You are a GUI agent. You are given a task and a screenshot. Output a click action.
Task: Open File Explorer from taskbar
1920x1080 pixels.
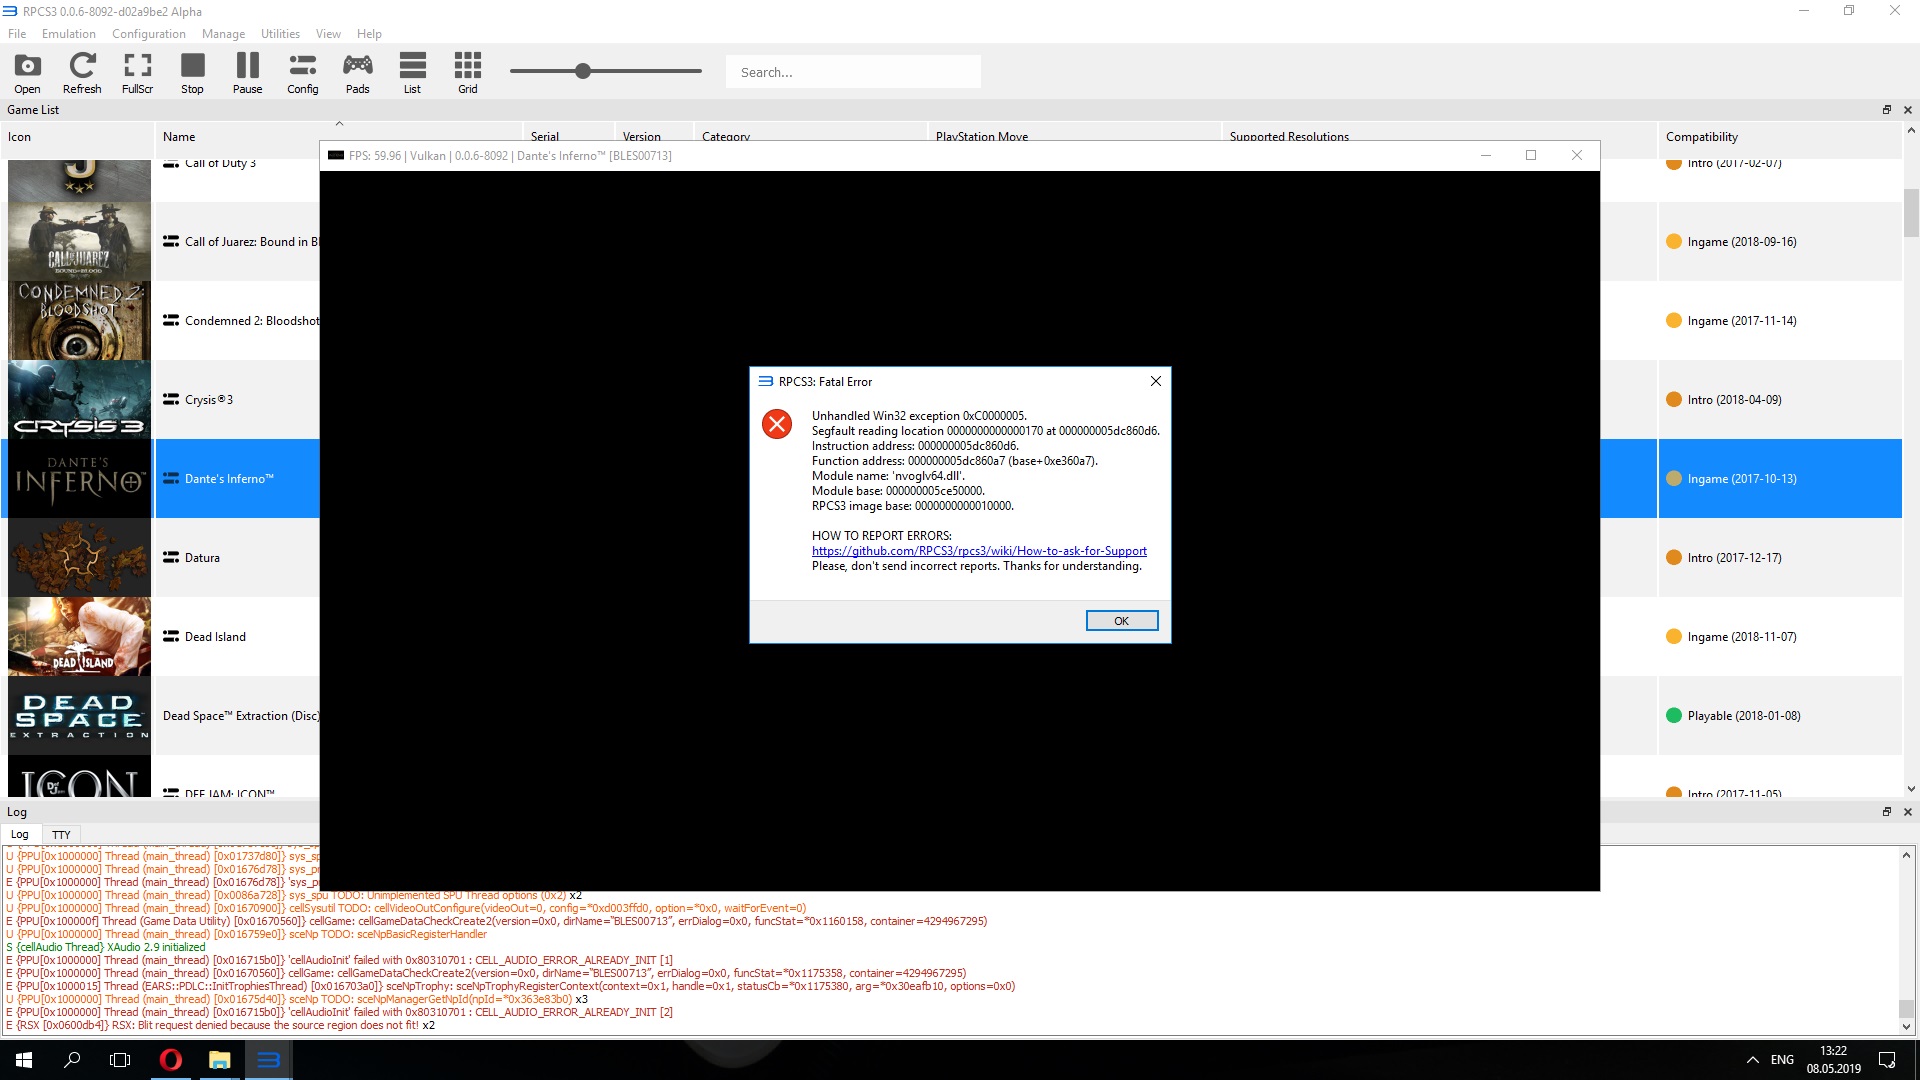(219, 1059)
